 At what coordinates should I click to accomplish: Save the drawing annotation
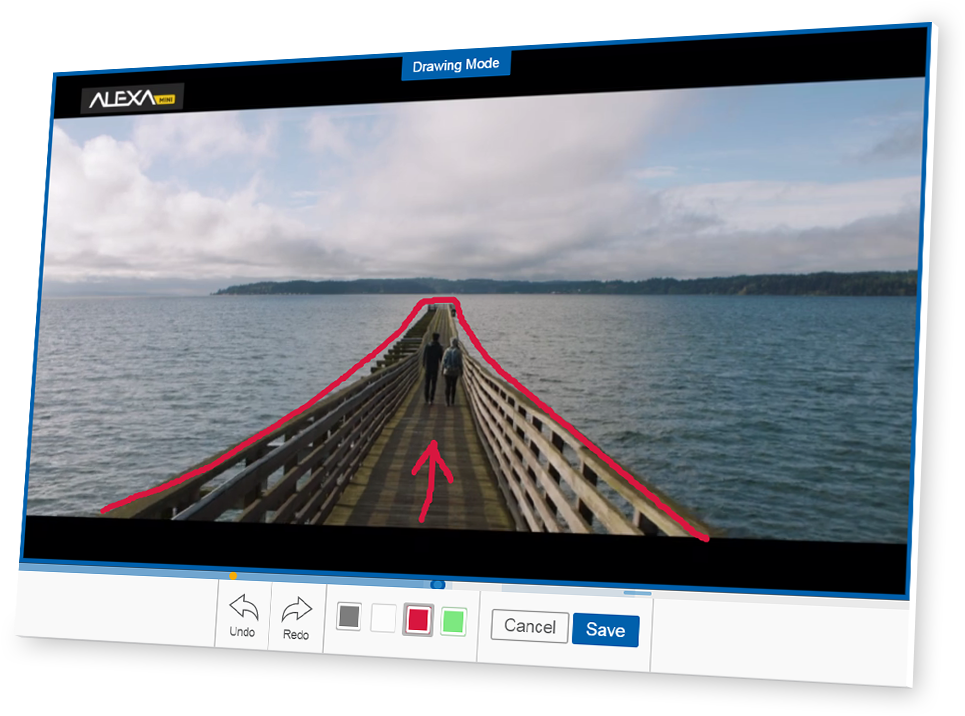tap(605, 630)
